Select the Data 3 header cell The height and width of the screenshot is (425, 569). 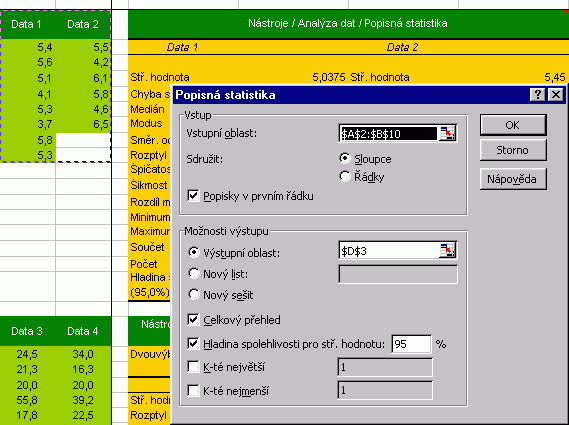(x=27, y=331)
